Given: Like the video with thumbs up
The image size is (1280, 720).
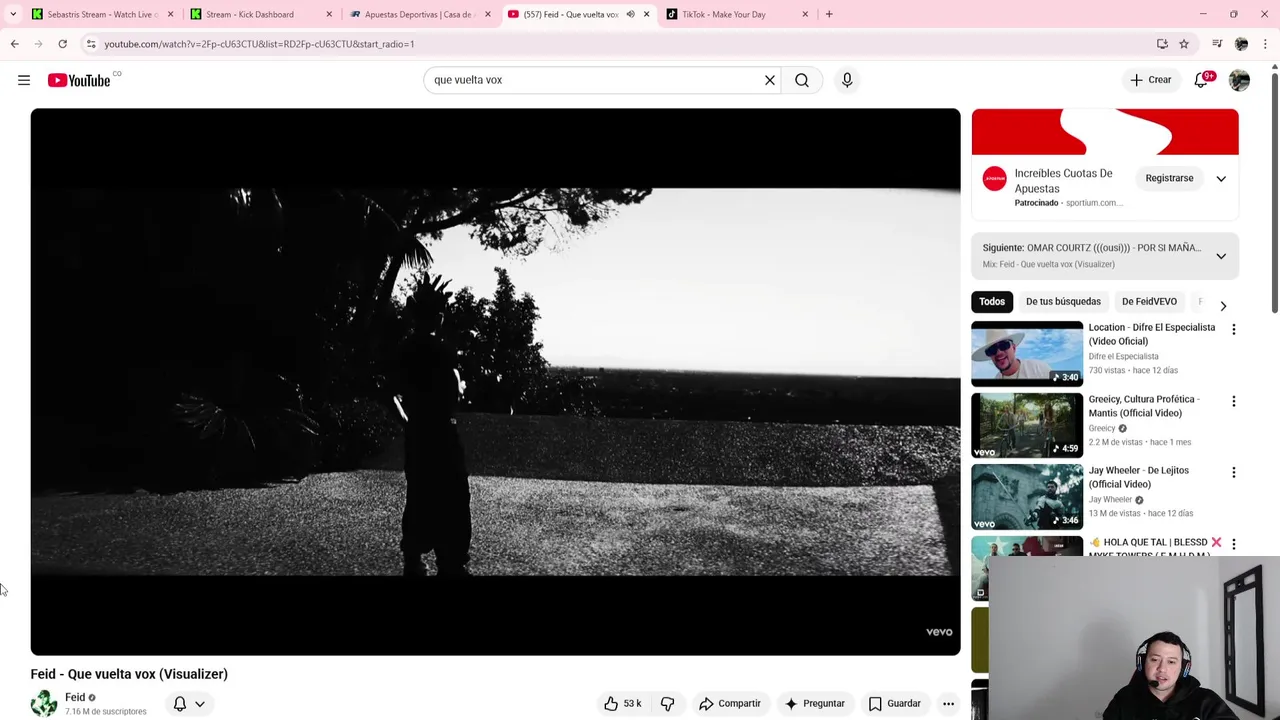Looking at the screenshot, I should pos(621,704).
